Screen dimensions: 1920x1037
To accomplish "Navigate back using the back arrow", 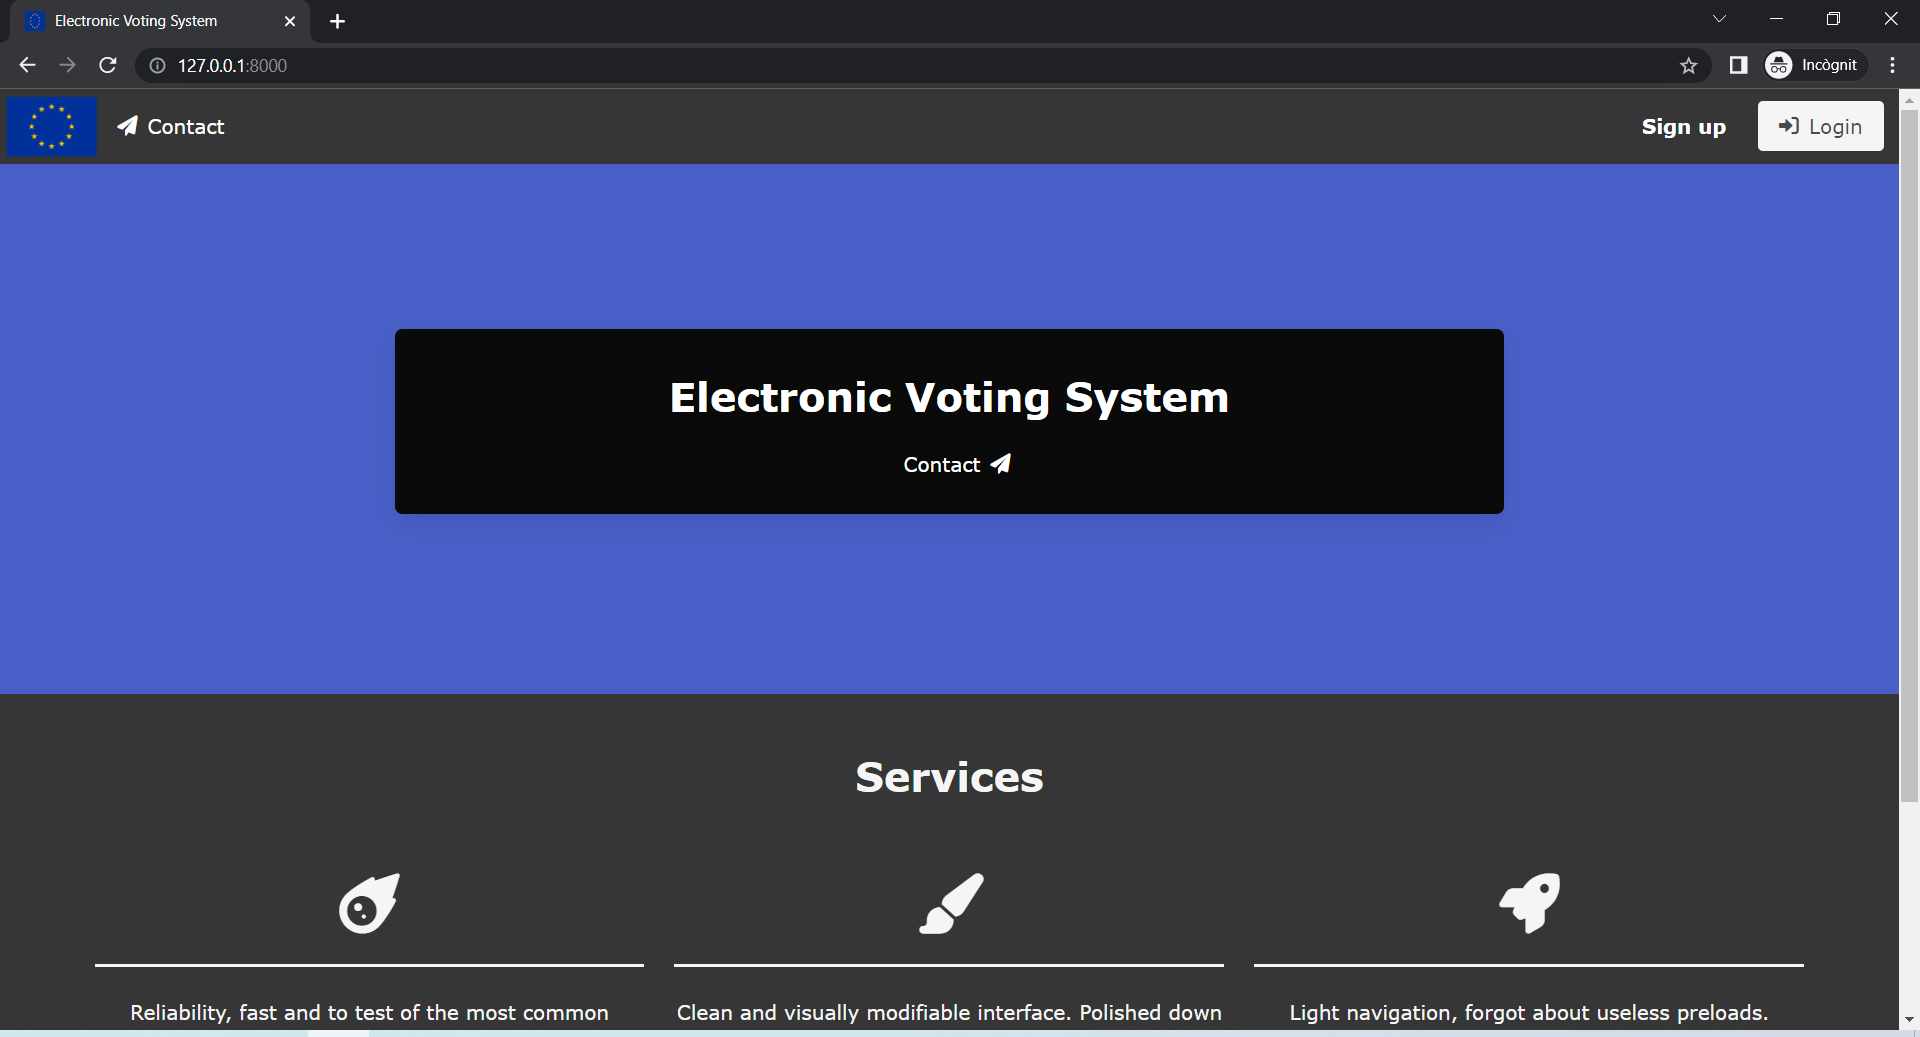I will tap(26, 65).
